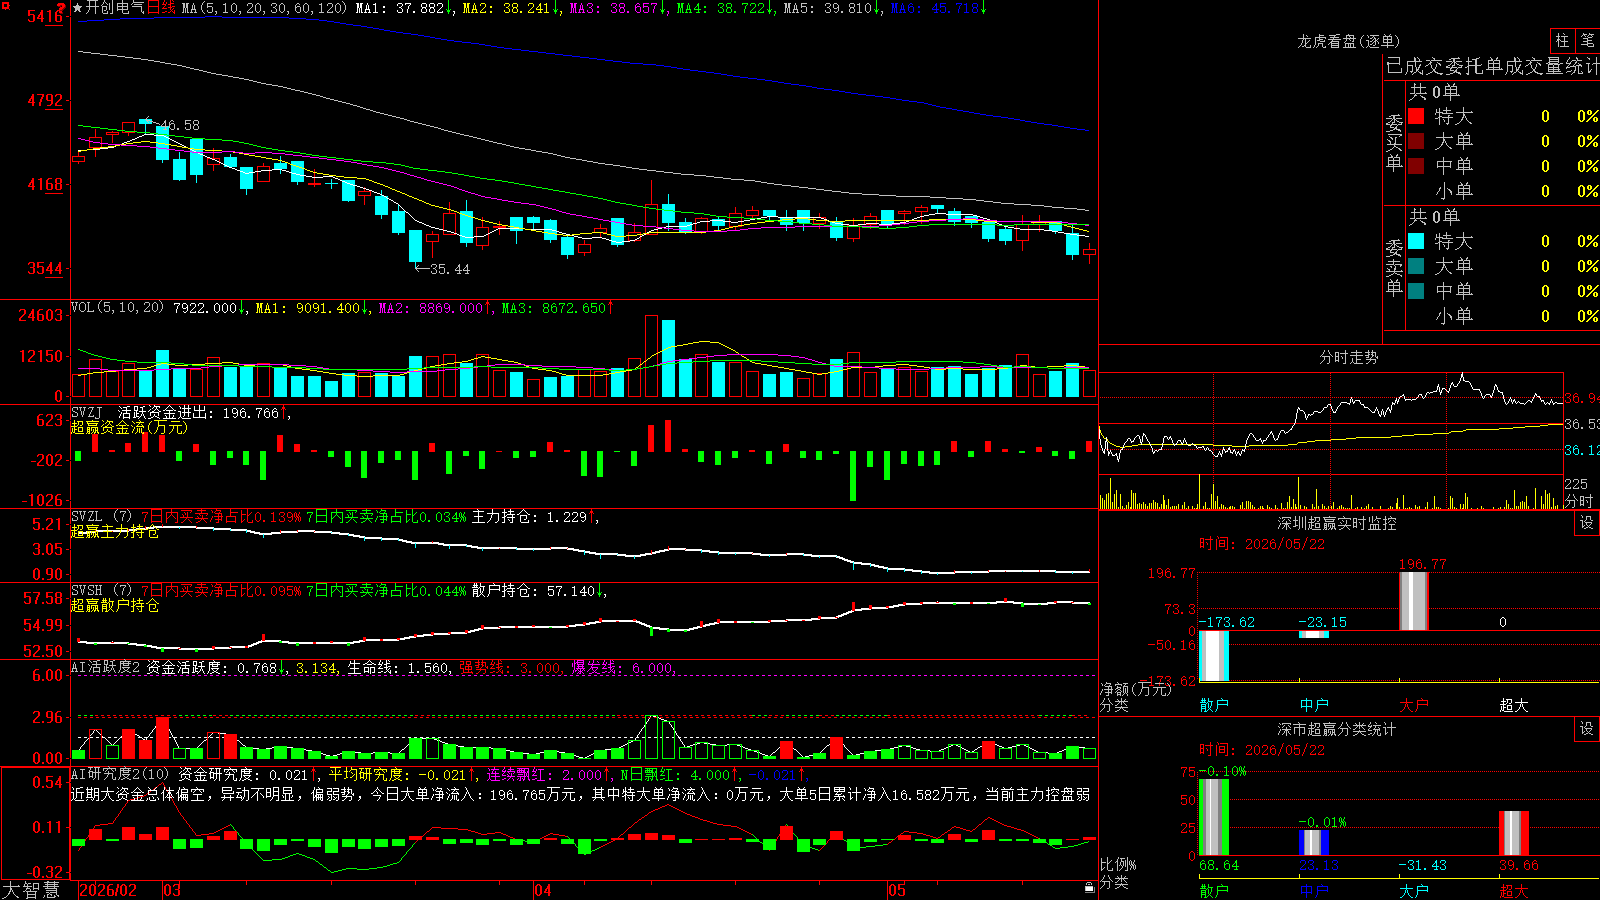Screen dimensions: 1600x900
Task: Select the SVZJ indicator label
Action: tap(87, 412)
